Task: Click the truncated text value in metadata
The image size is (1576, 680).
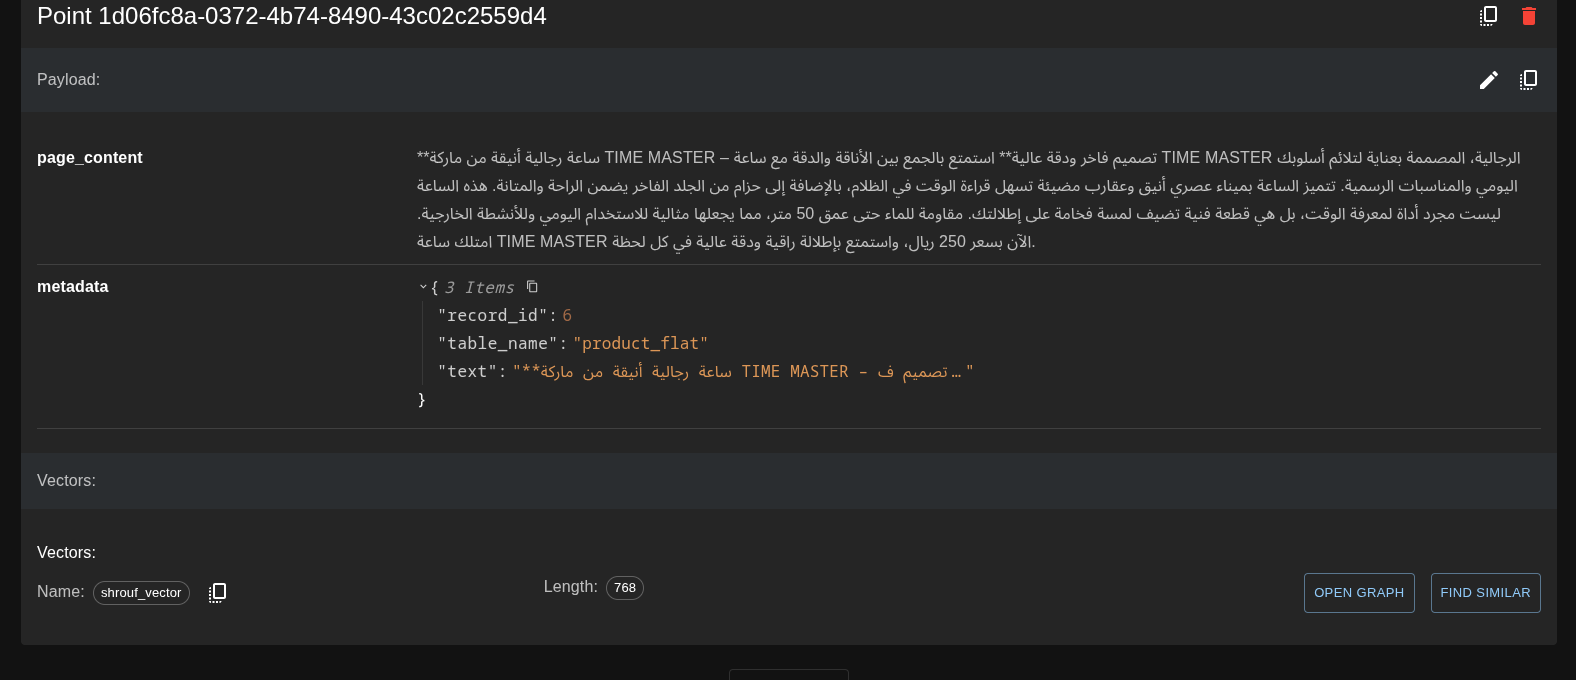Action: pos(742,372)
